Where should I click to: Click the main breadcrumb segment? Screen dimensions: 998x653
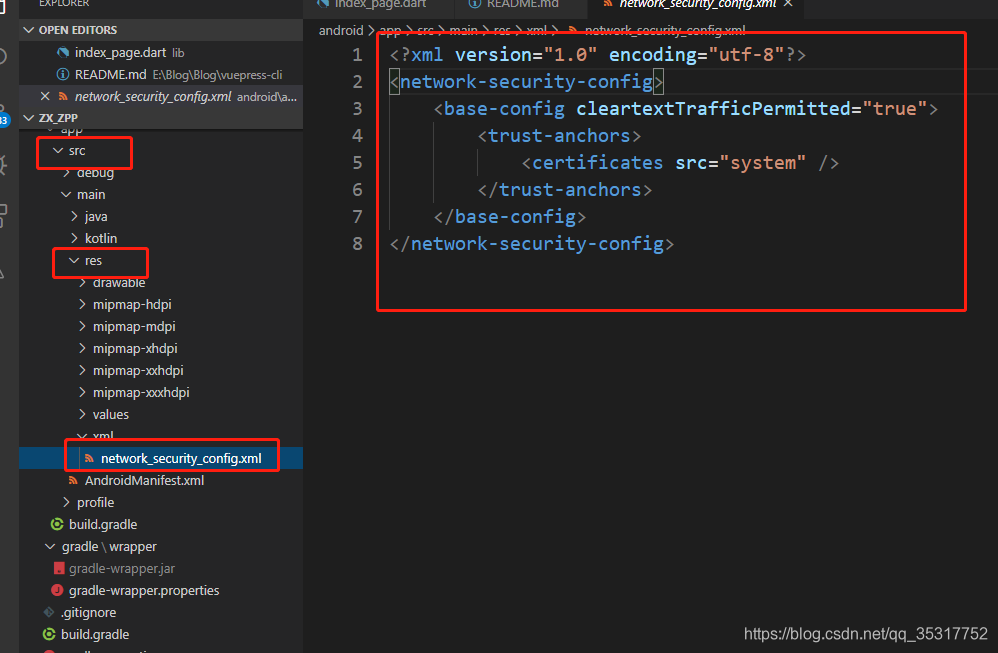(463, 31)
